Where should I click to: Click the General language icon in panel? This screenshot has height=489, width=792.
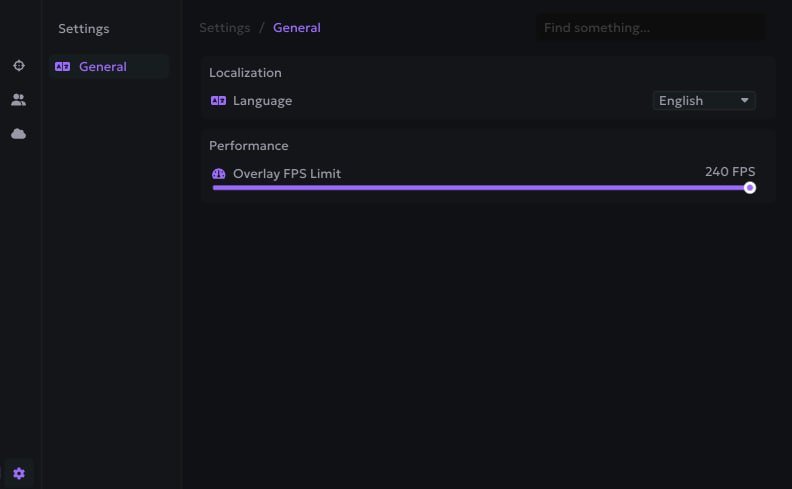click(x=63, y=67)
